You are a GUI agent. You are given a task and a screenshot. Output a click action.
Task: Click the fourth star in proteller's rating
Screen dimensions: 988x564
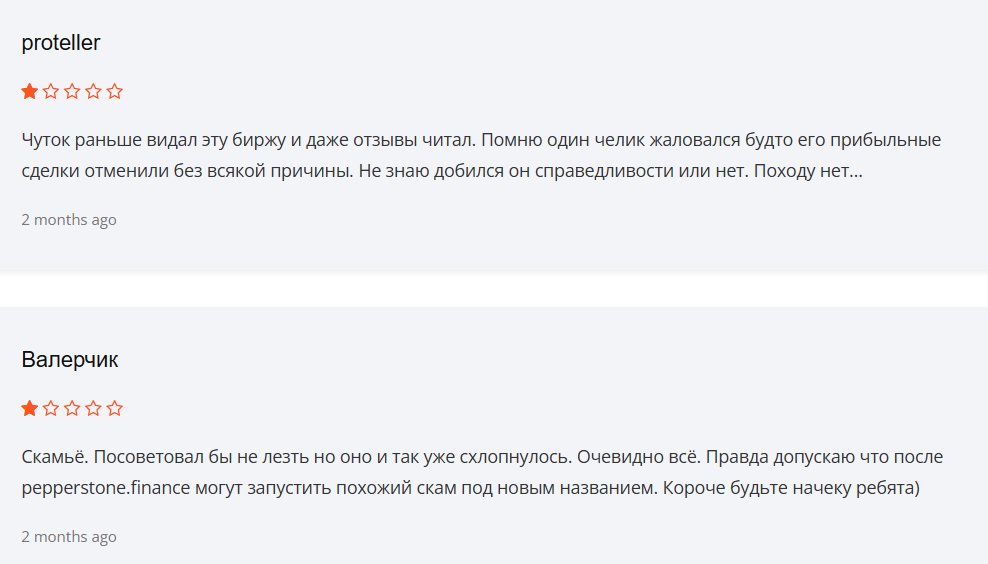(93, 92)
